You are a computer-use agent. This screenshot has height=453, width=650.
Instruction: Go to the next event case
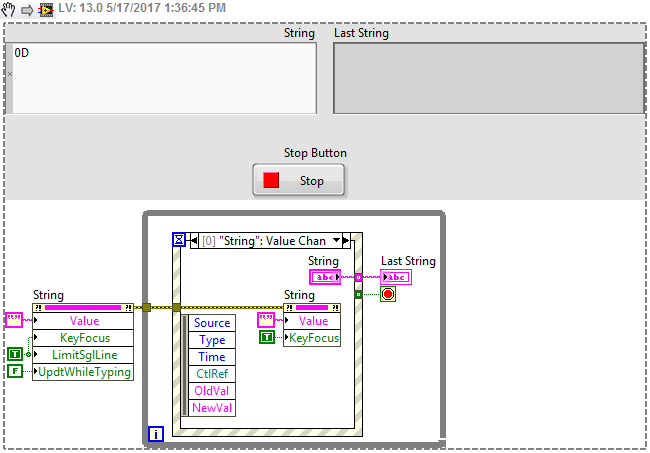coord(346,241)
